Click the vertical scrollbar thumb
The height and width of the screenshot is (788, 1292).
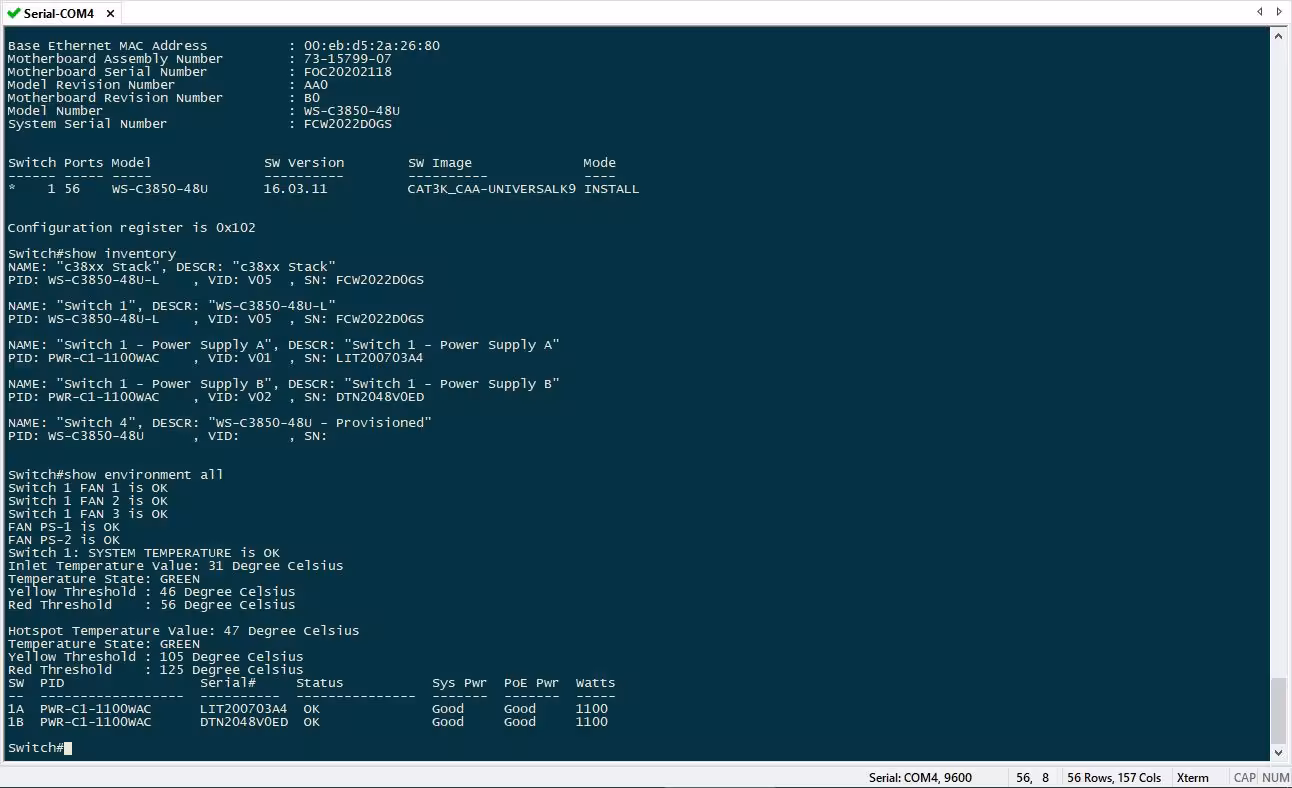coord(1279,709)
